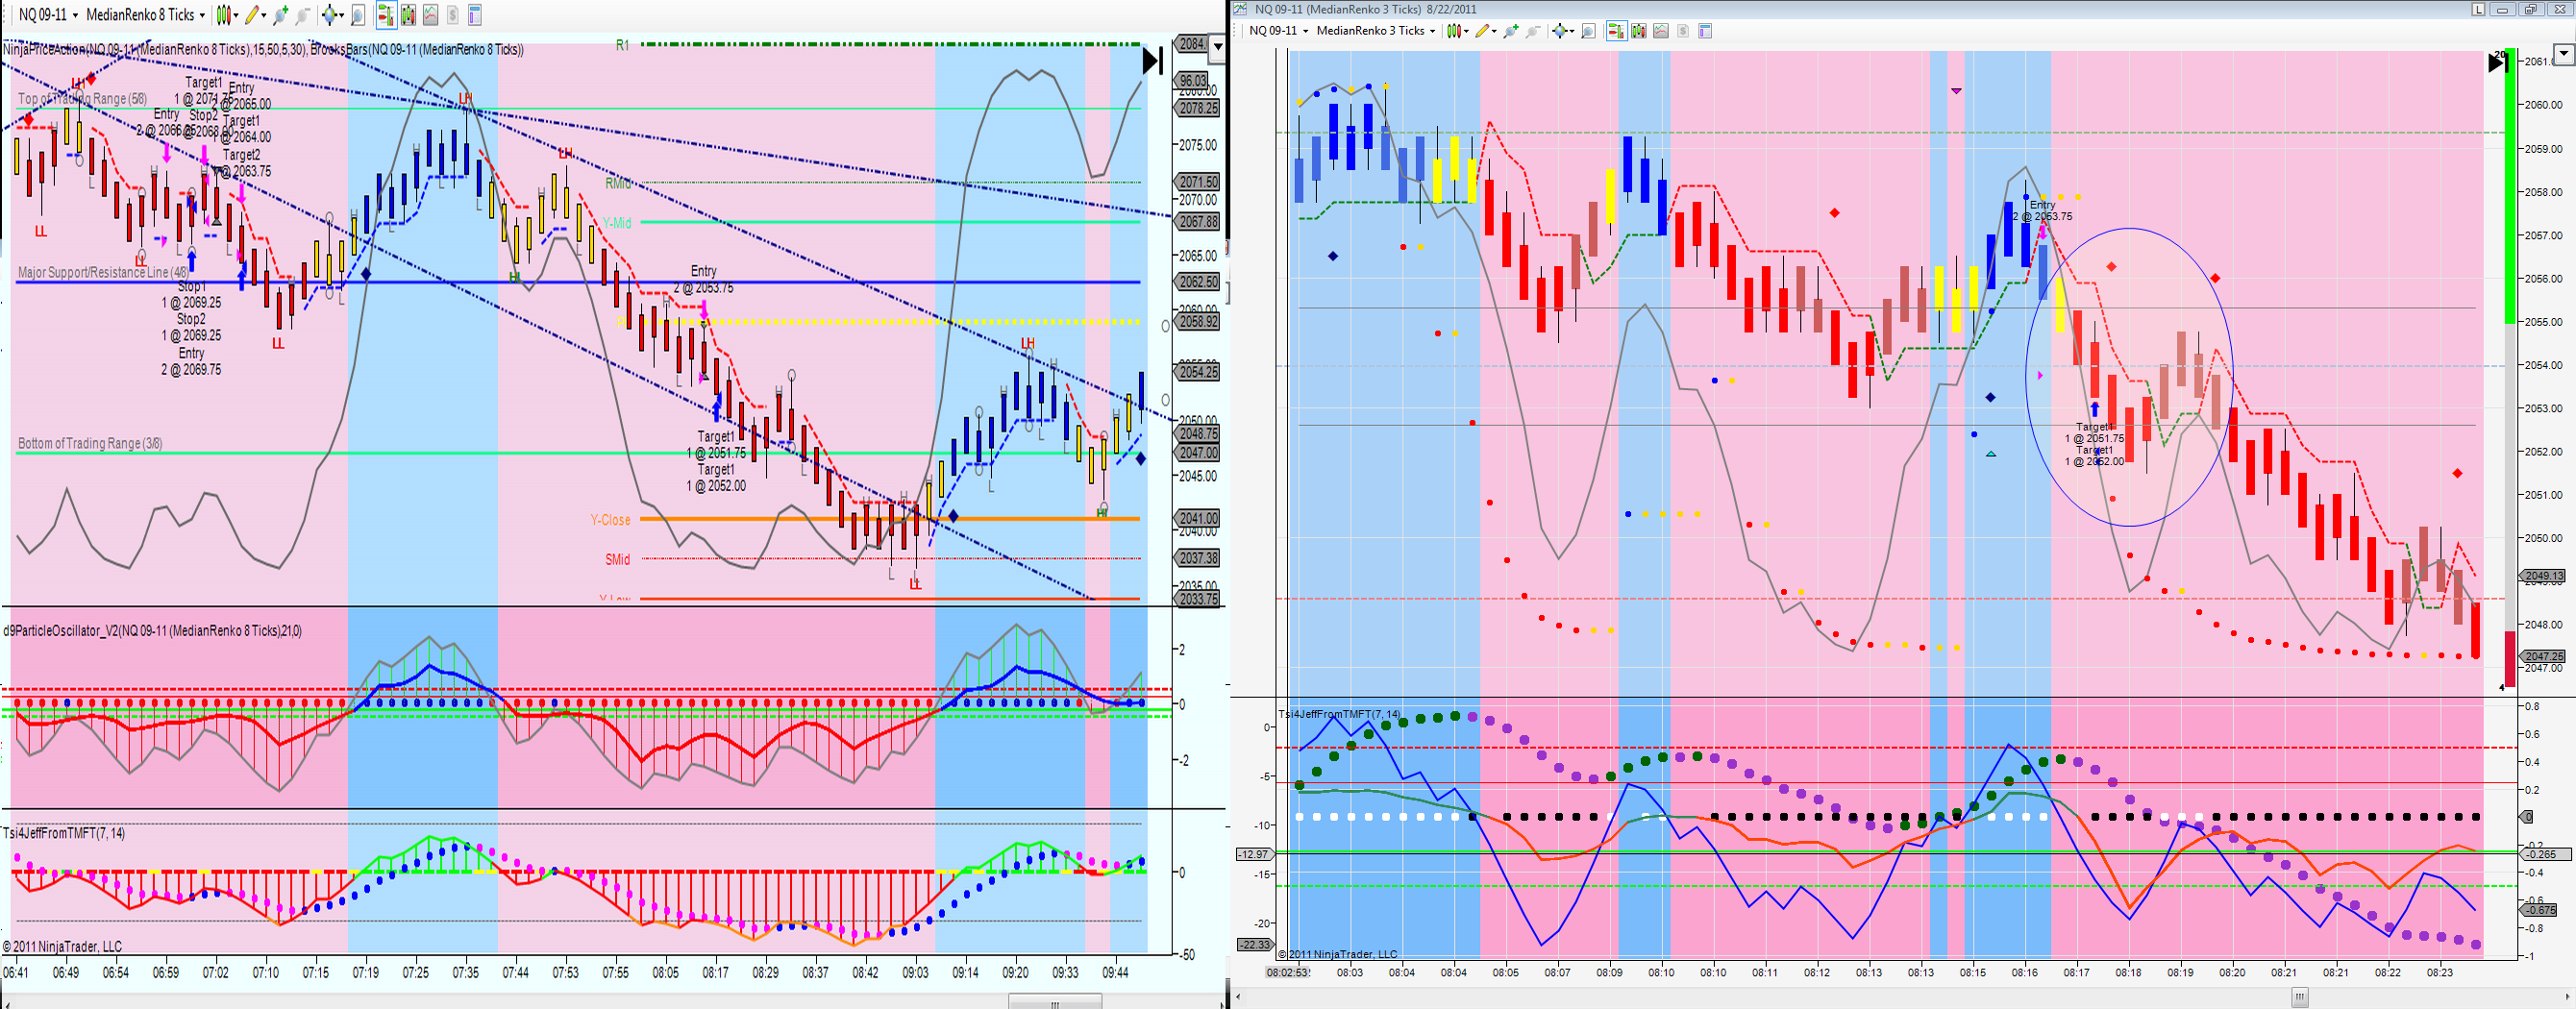
Task: Open price axis dropdown arrow in 8 Ticks chart
Action: click(1217, 46)
